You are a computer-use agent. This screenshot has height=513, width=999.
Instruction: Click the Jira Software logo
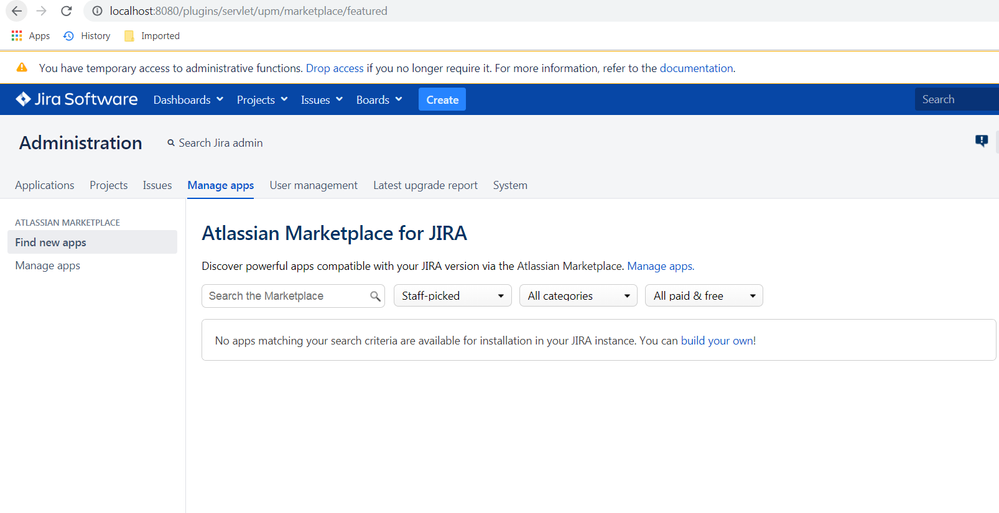[x=76, y=99]
